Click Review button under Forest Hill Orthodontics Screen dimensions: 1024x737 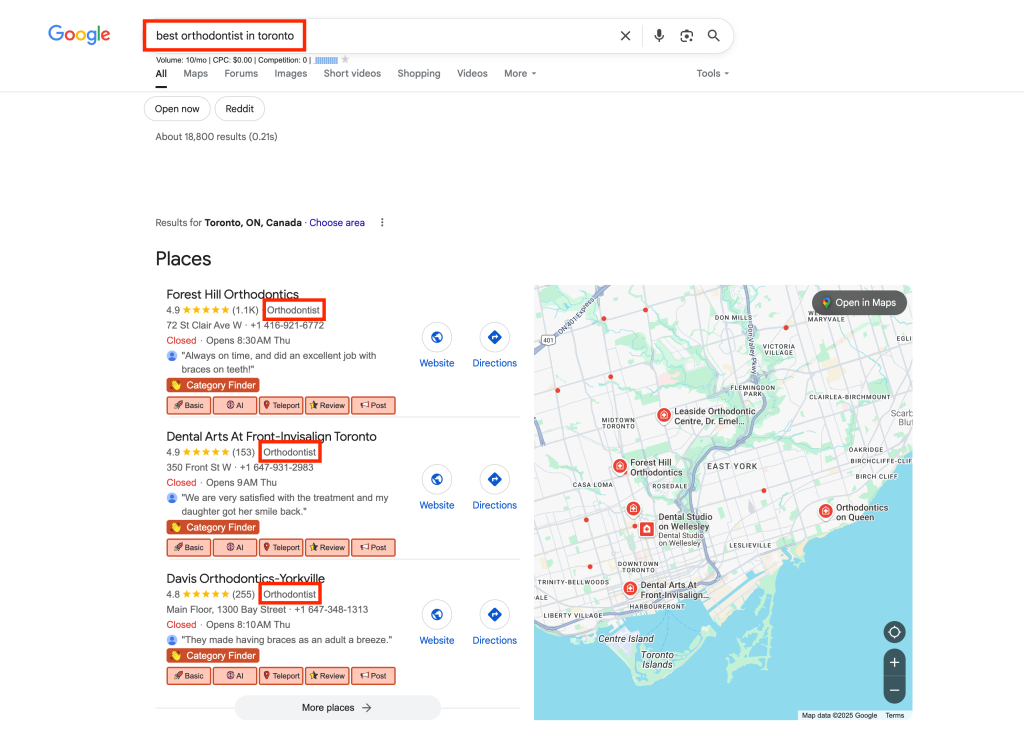pyautogui.click(x=327, y=405)
